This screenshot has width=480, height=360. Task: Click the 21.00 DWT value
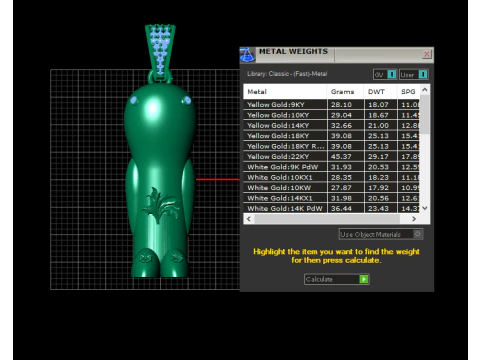coord(378,125)
